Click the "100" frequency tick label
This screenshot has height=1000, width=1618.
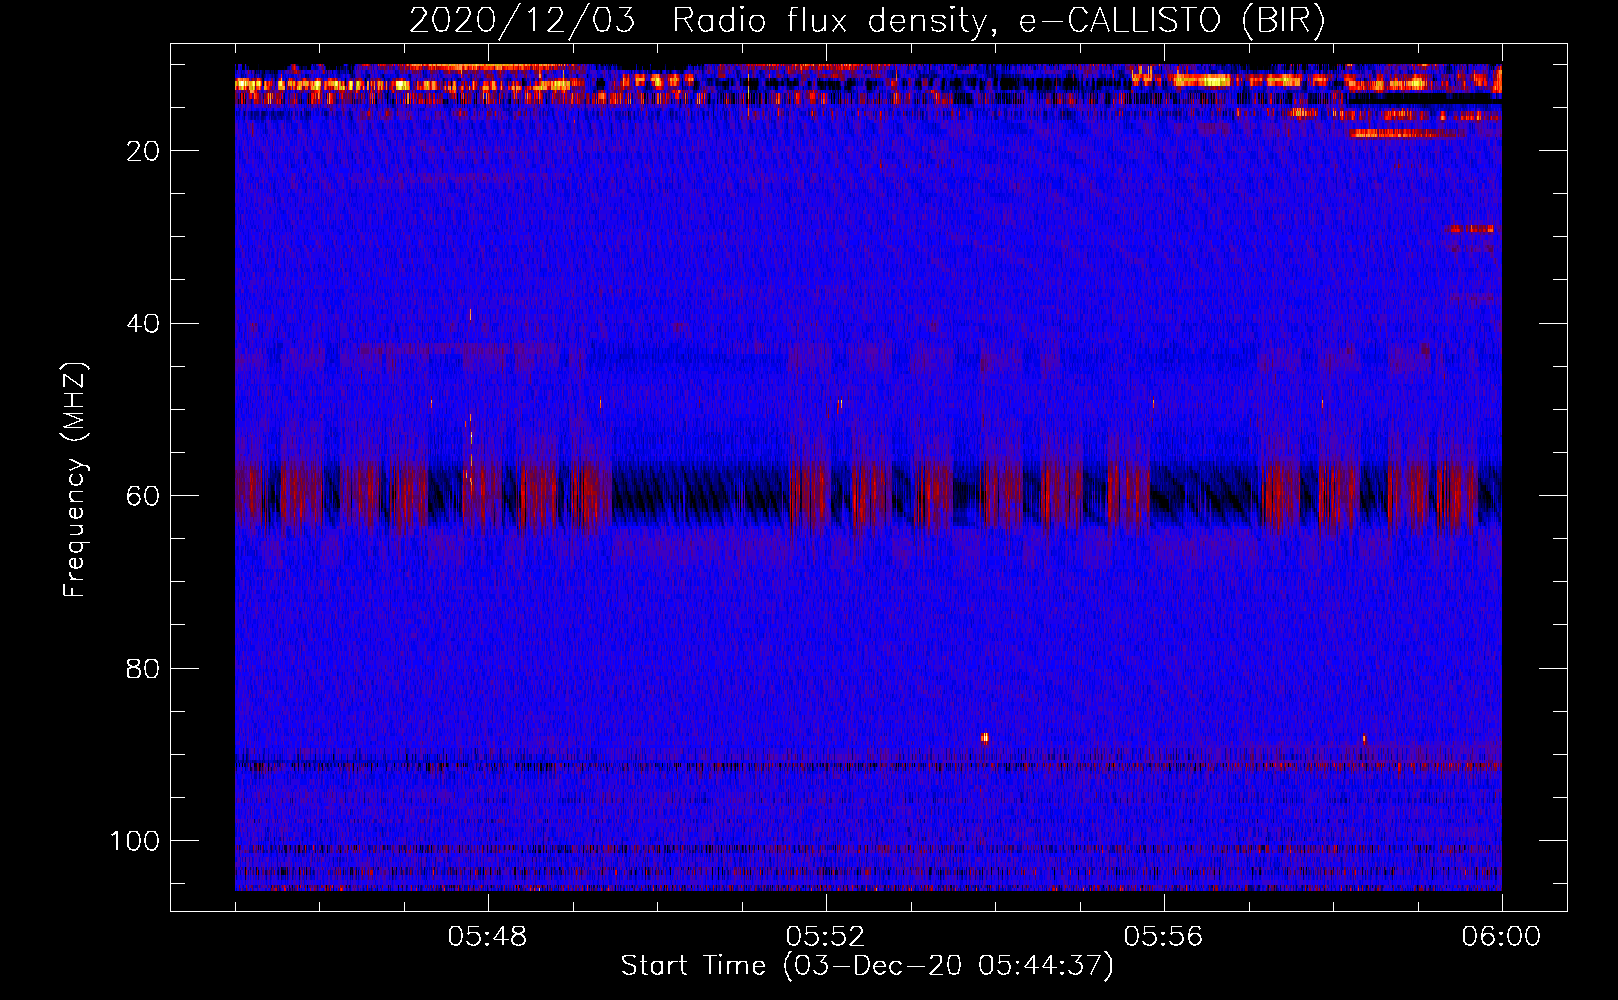[135, 841]
